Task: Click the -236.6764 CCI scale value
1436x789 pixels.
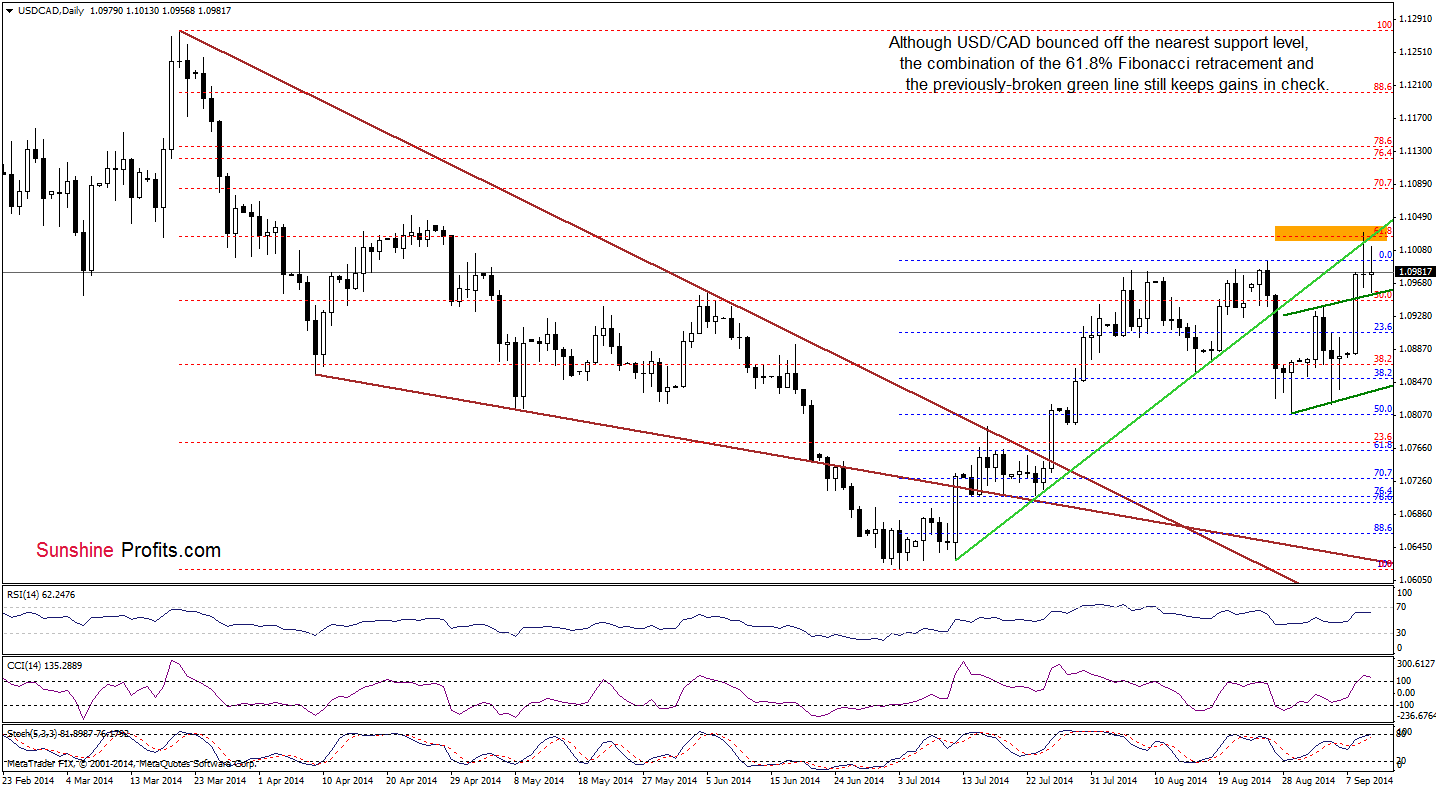Action: pos(1415,716)
